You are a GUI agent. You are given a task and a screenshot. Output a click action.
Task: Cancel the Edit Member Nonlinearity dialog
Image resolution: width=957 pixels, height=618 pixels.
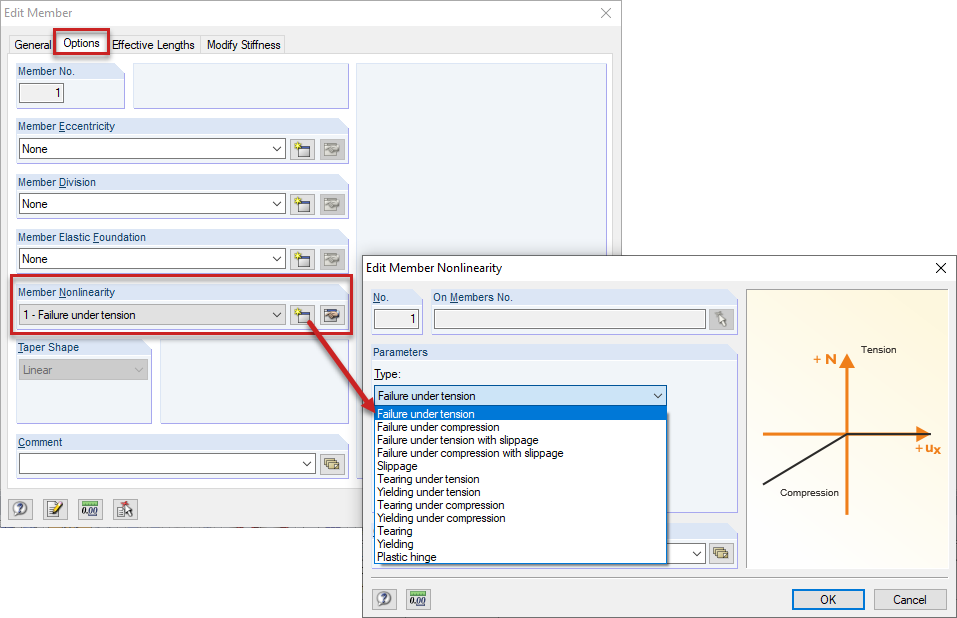[909, 599]
